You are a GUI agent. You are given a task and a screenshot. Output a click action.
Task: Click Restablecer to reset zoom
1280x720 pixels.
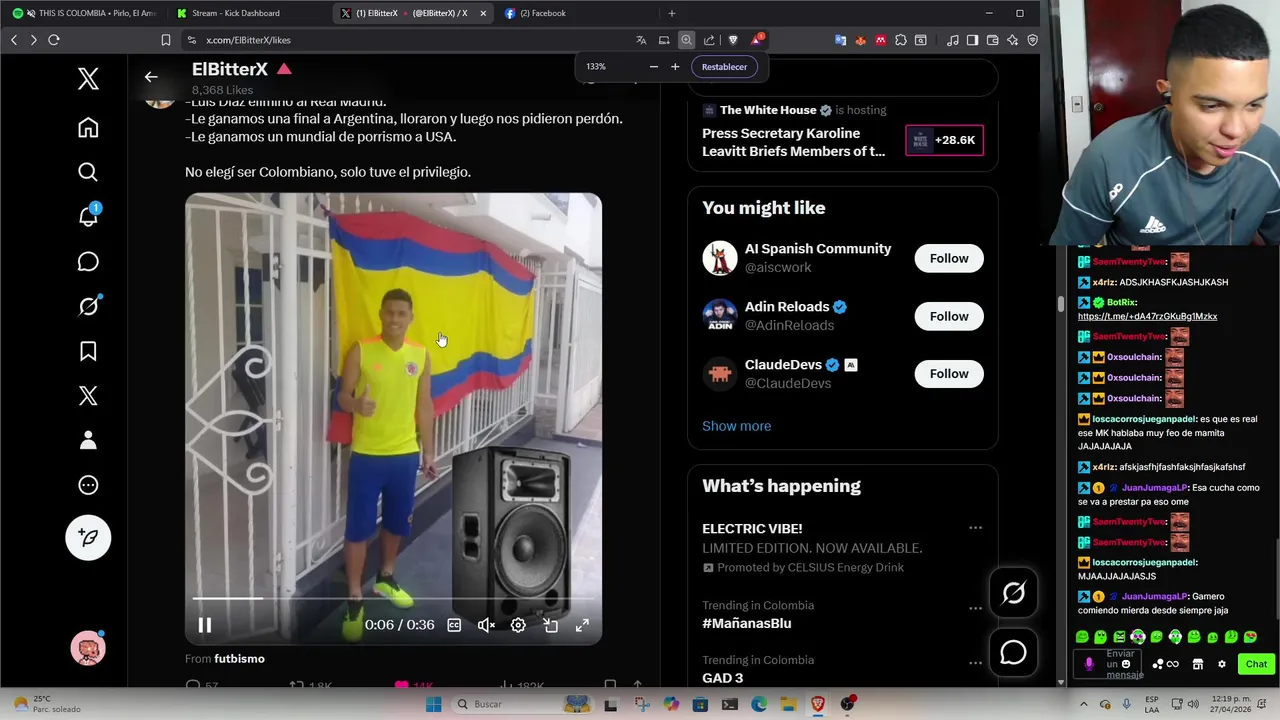pos(724,67)
